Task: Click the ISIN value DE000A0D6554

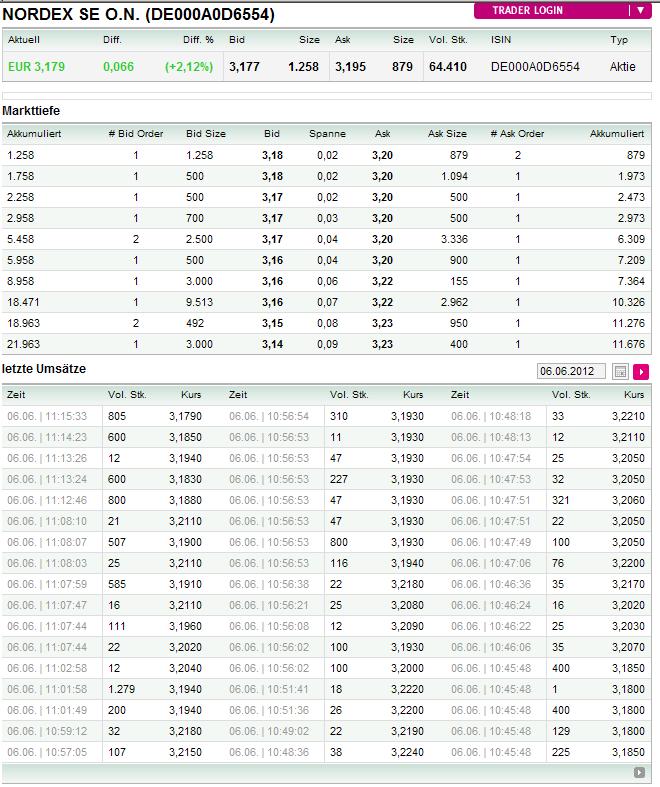Action: 536,67
